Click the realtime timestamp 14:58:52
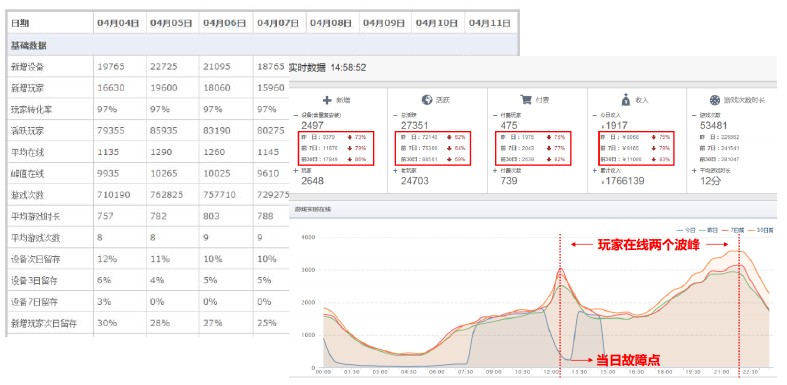787x385 pixels. click(348, 68)
